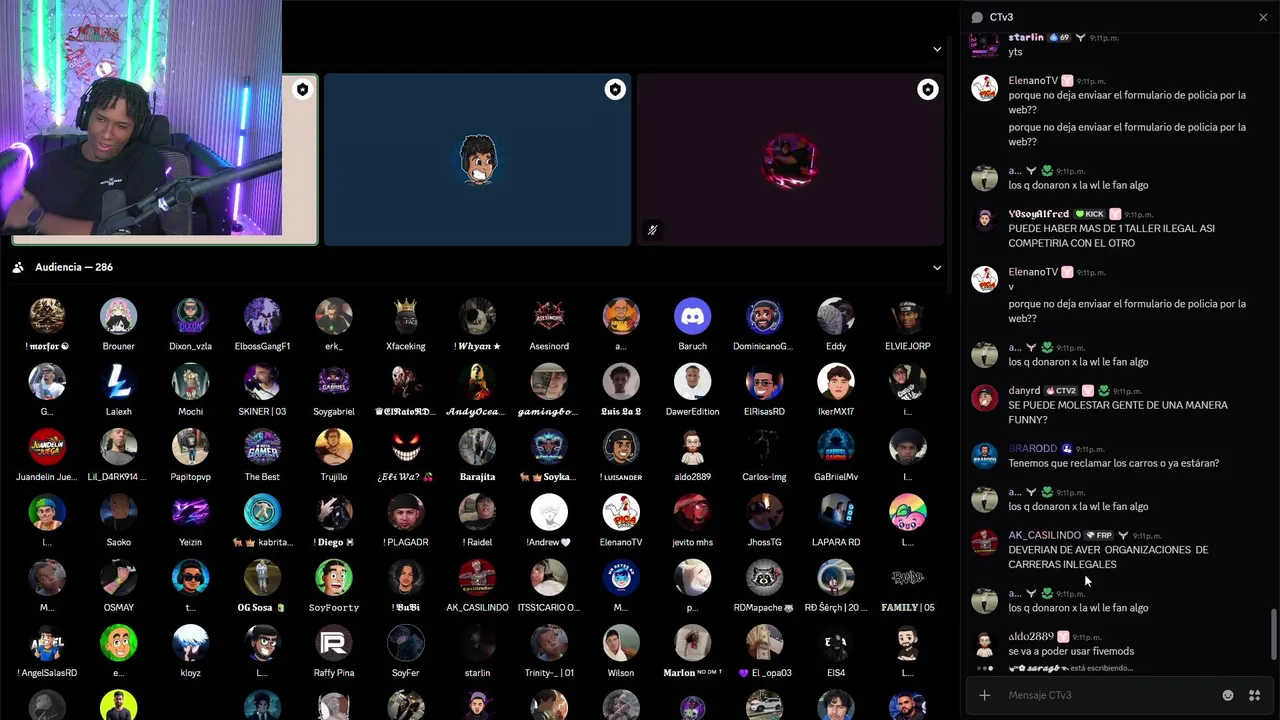This screenshot has height=720, width=1280.
Task: Click the username OSMAY
Action: pos(118,608)
